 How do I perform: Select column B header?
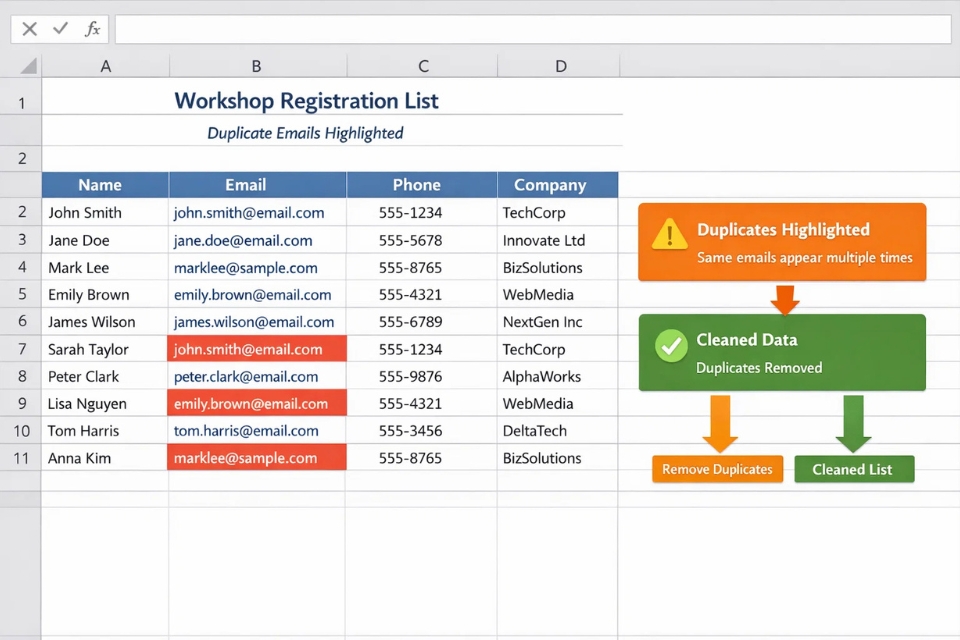click(256, 65)
